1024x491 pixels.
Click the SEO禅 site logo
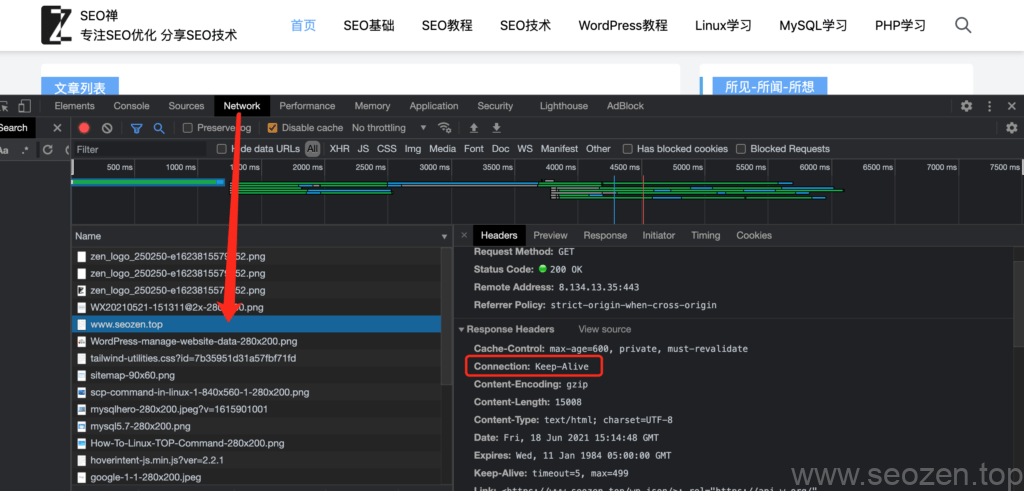56,25
